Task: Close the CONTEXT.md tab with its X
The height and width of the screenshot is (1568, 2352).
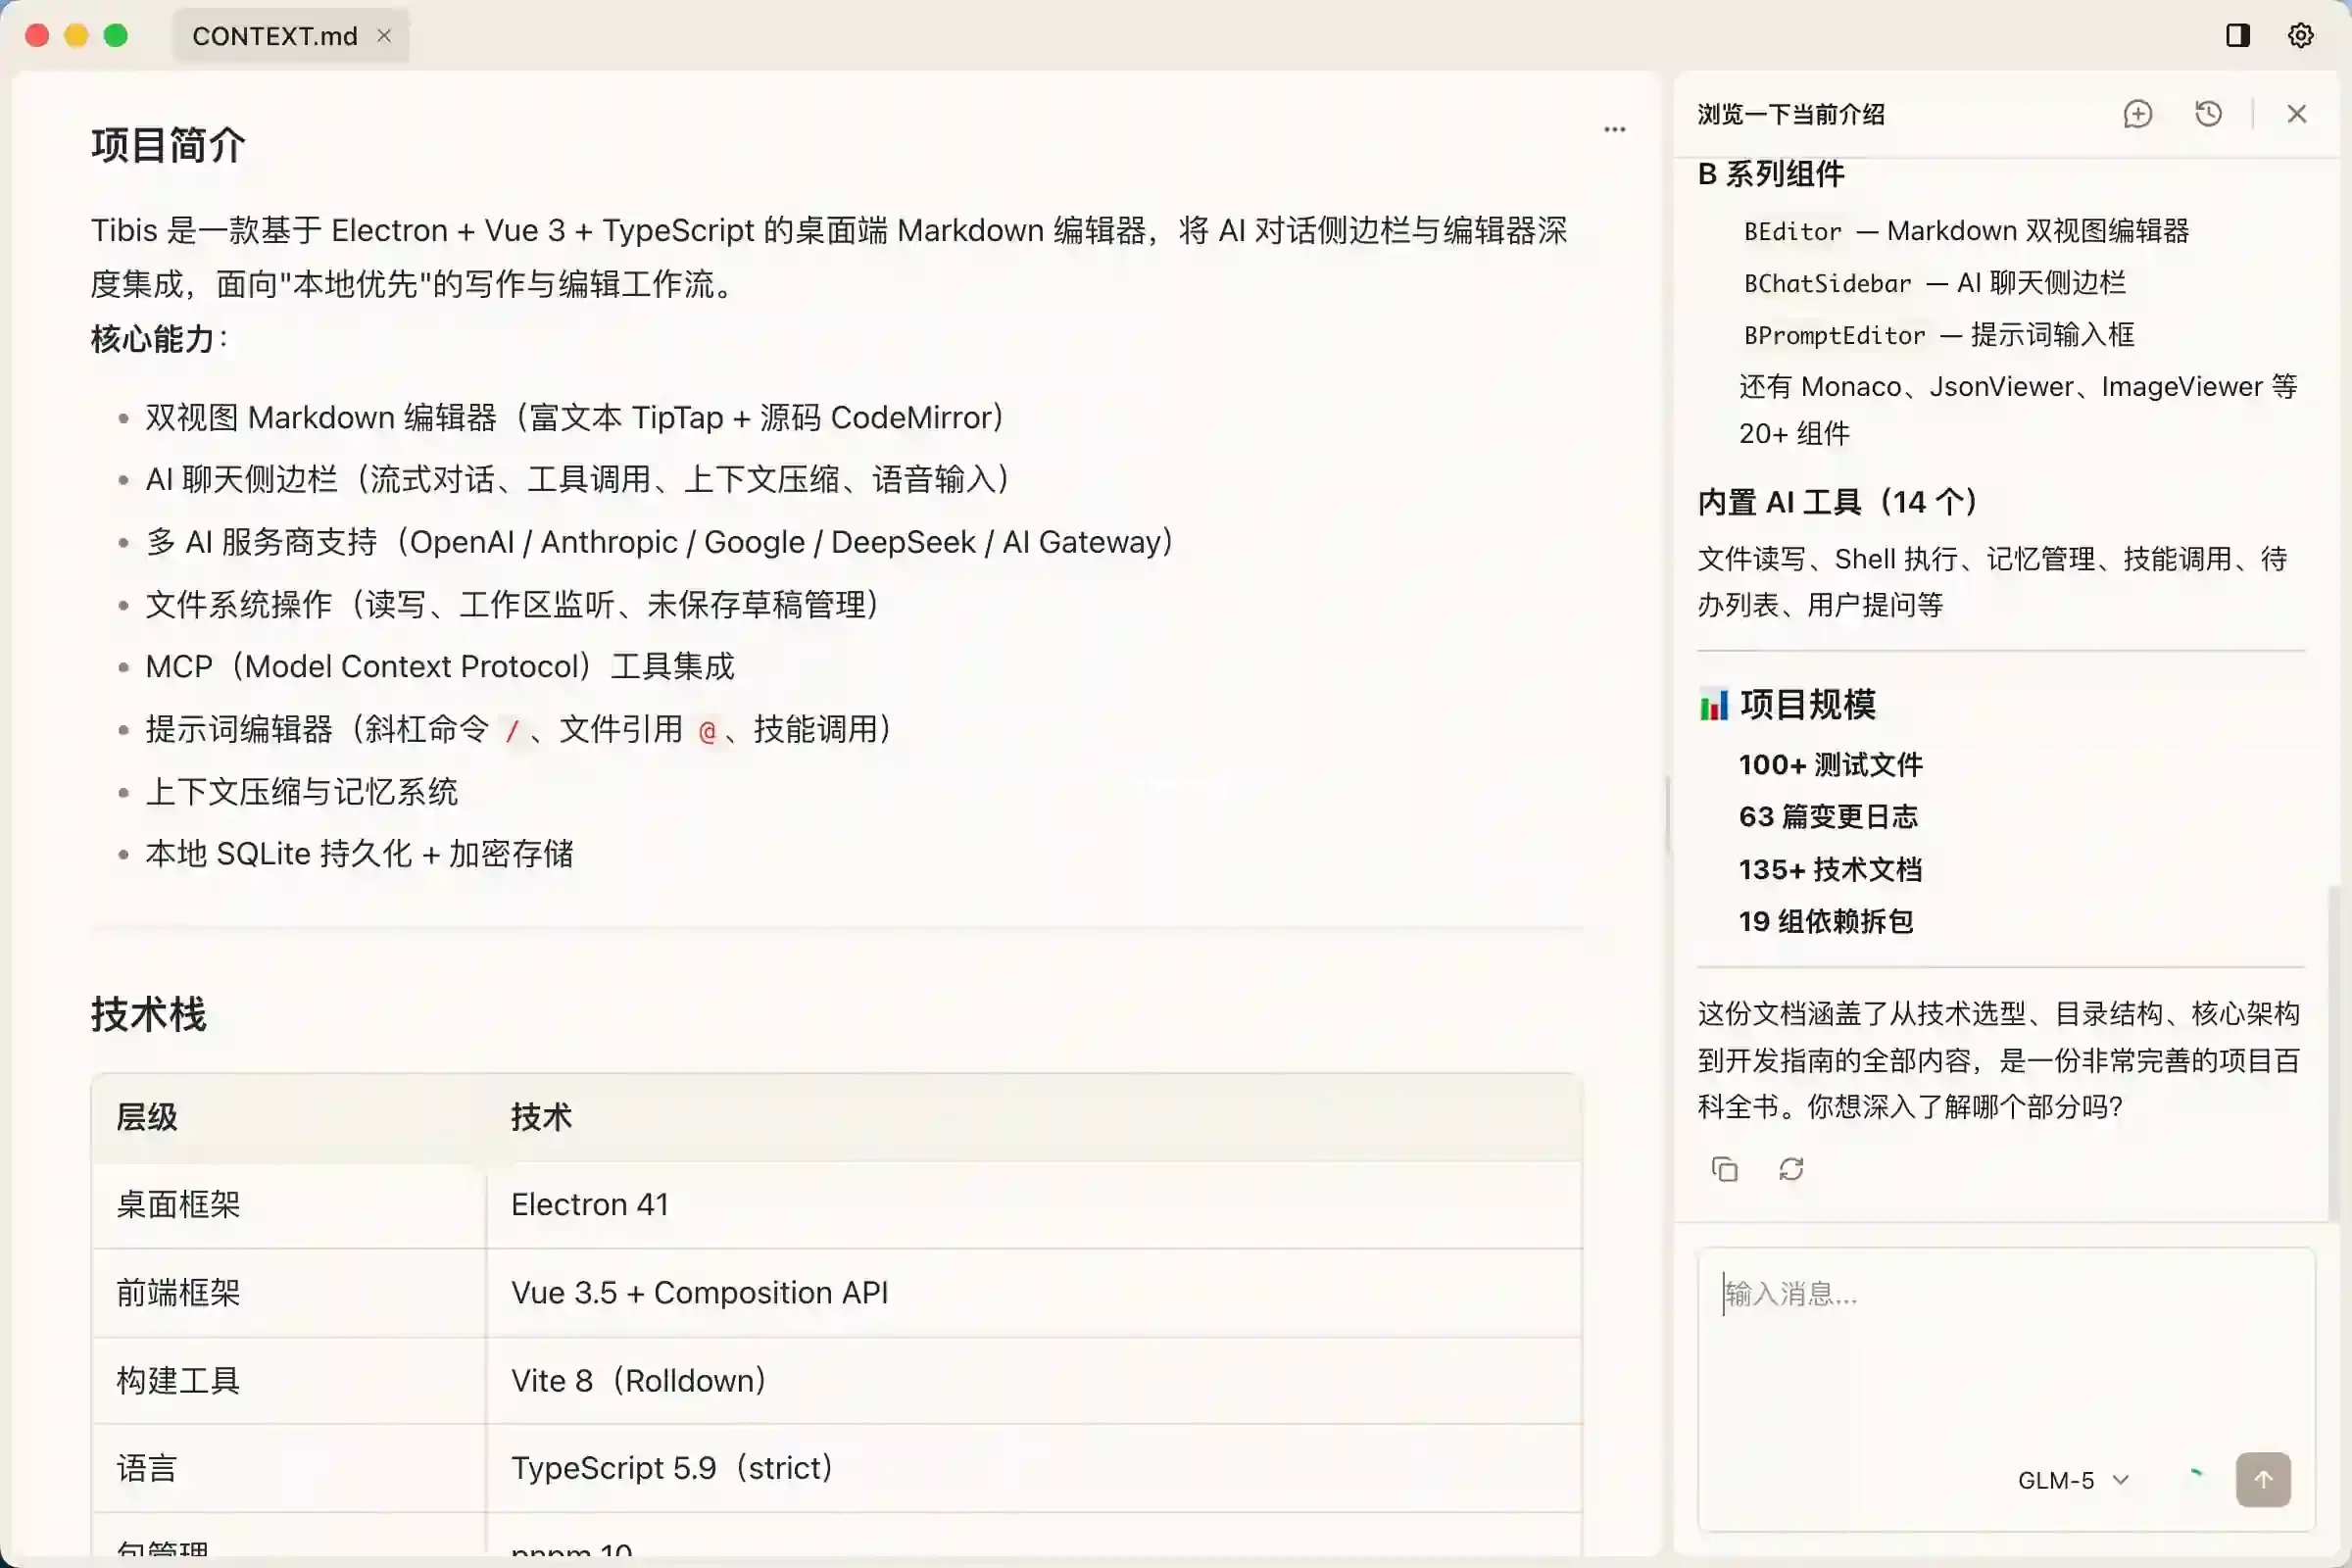Action: [x=384, y=36]
